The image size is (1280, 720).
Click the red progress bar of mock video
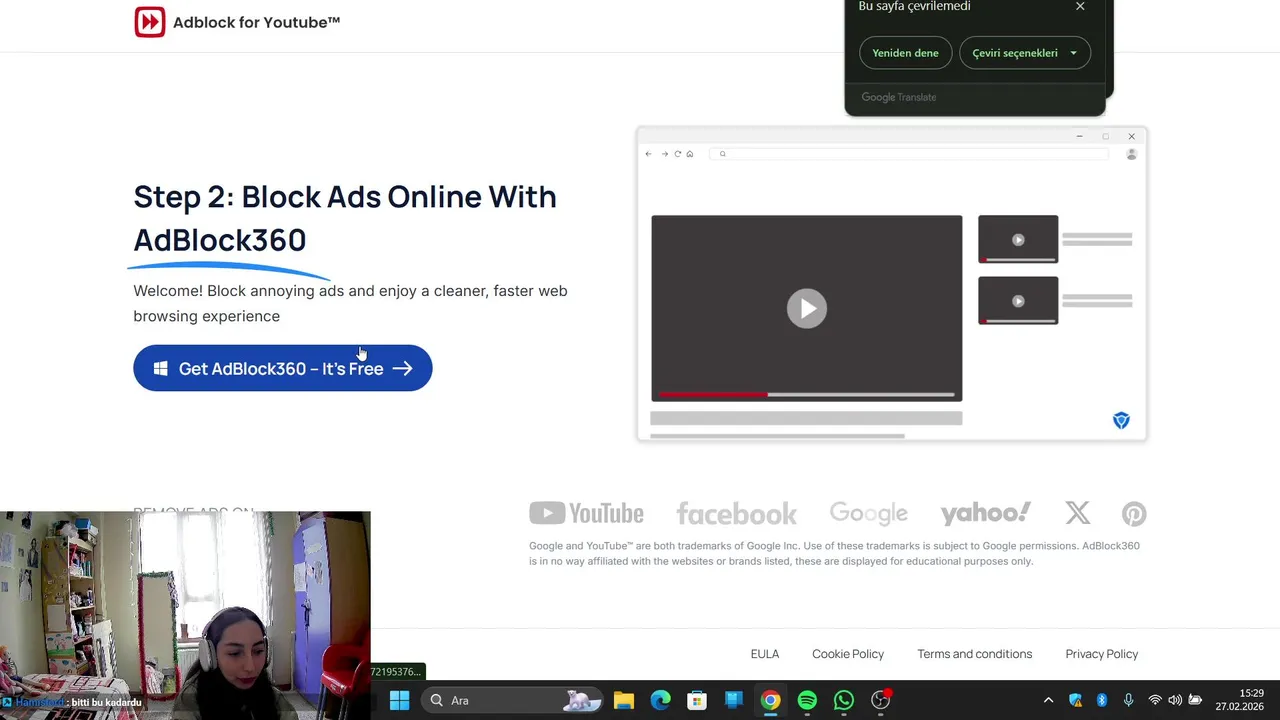click(712, 395)
